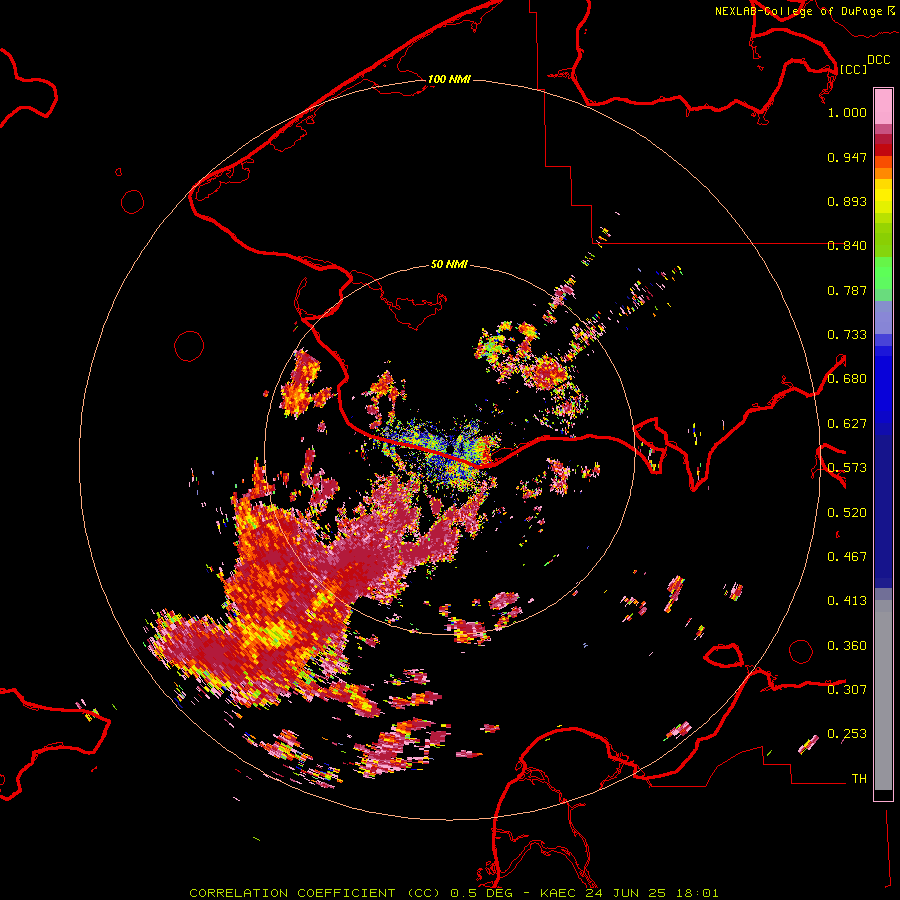The width and height of the screenshot is (900, 900).
Task: Select the 0.520 scale value
Action: click(x=847, y=513)
